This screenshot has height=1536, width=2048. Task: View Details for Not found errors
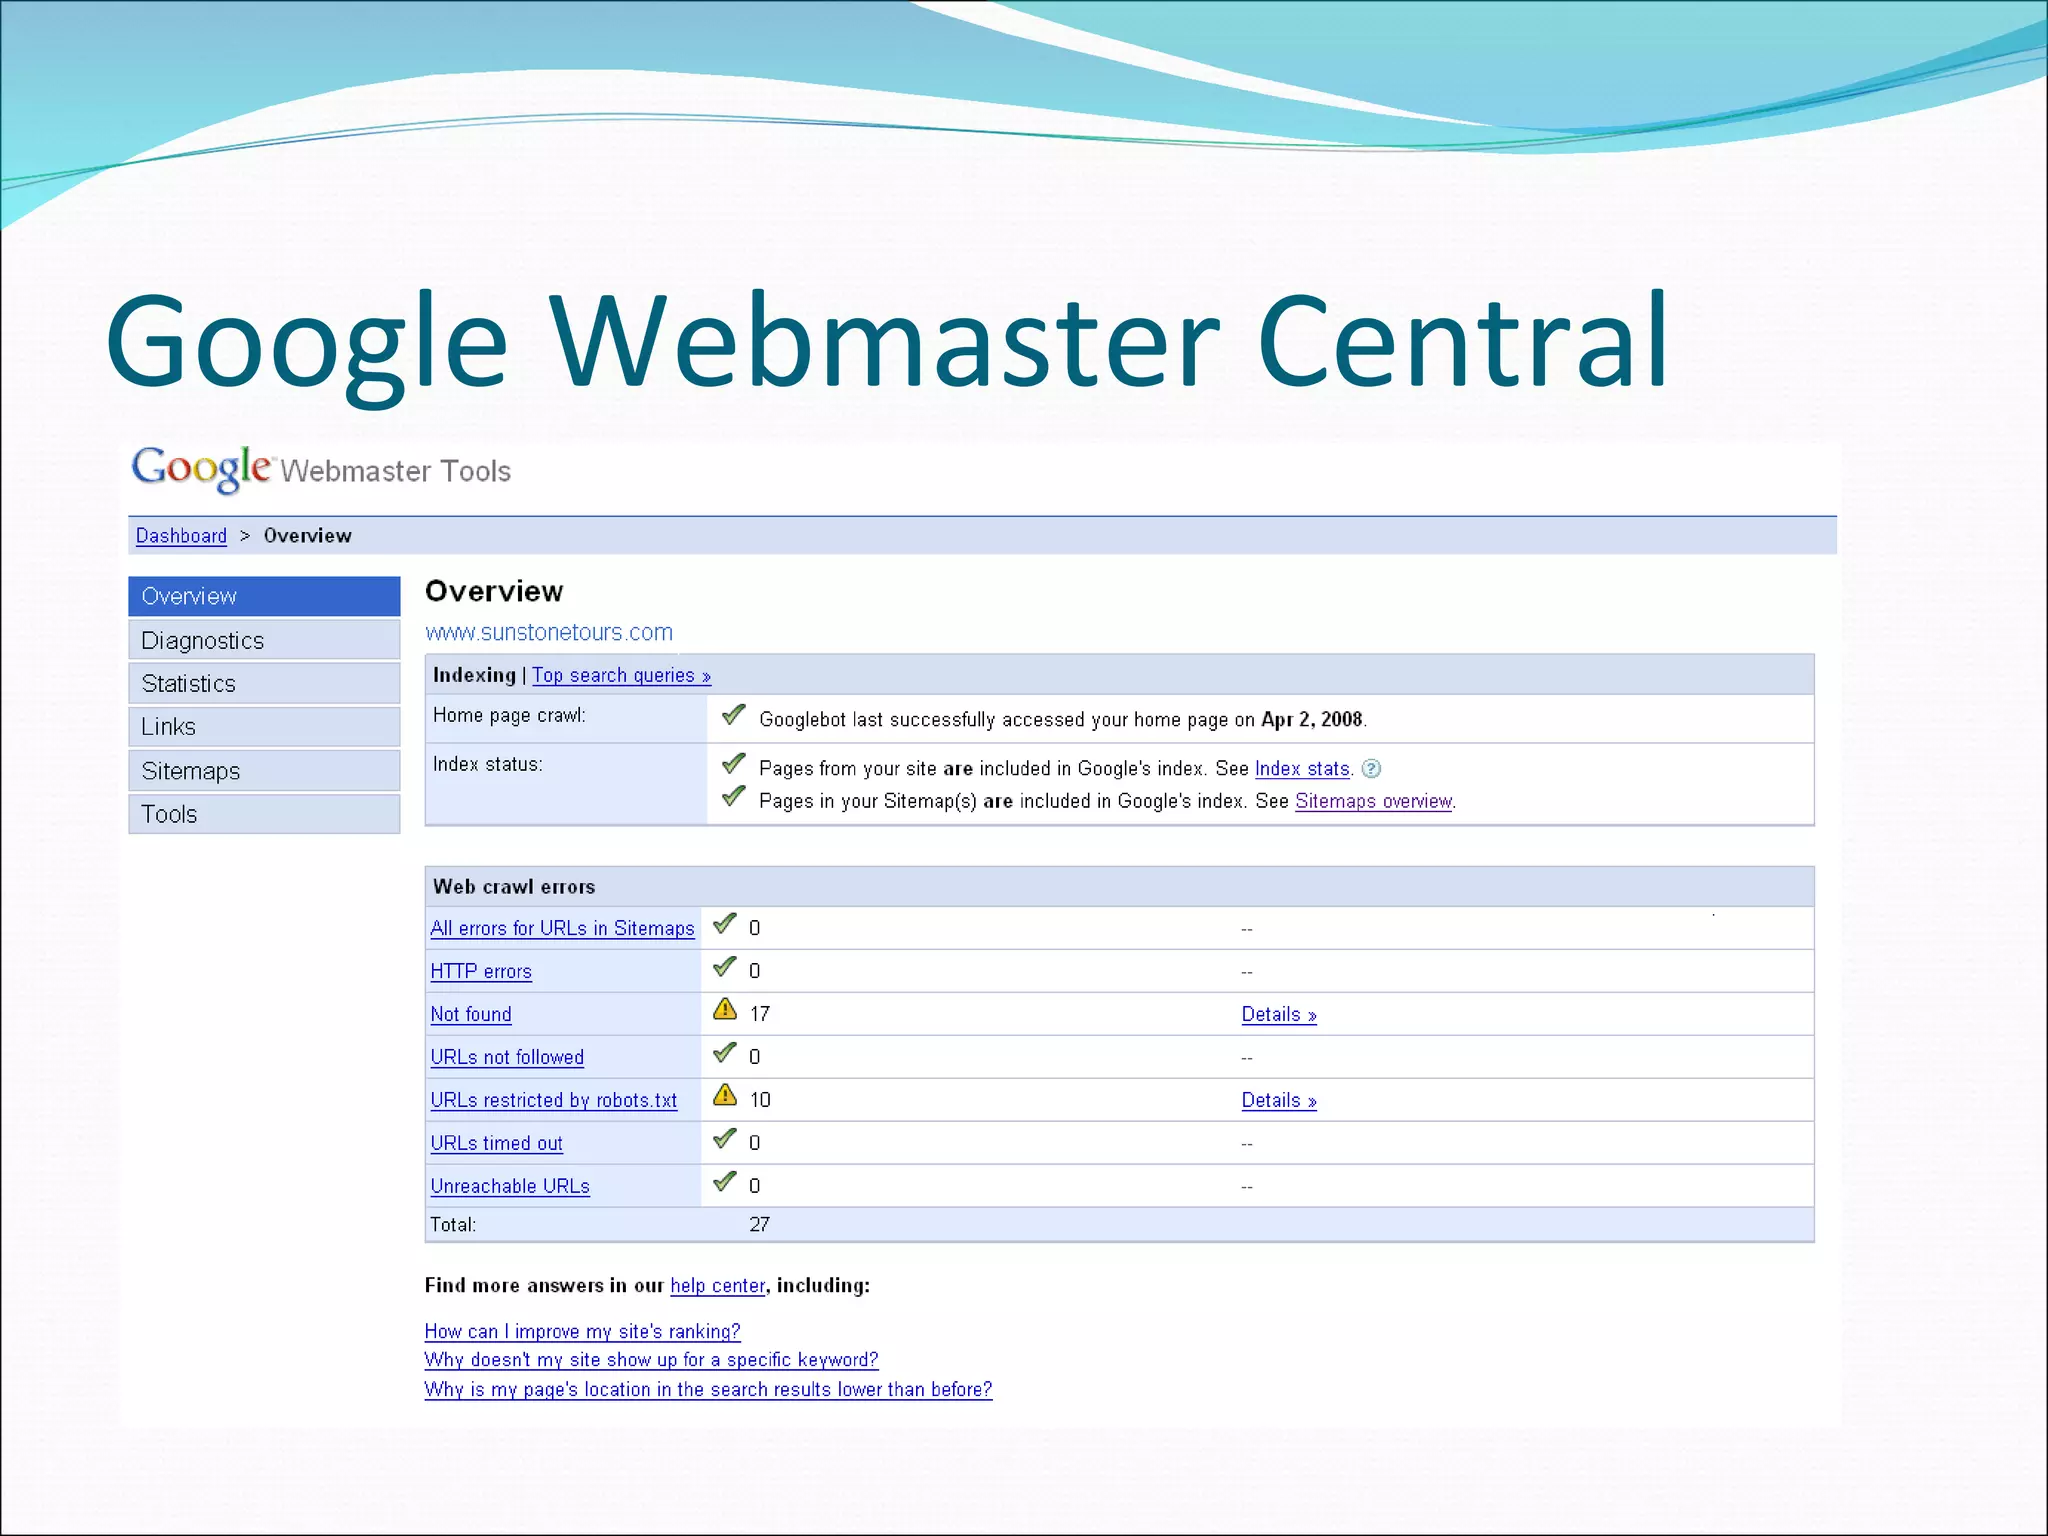1279,1015
